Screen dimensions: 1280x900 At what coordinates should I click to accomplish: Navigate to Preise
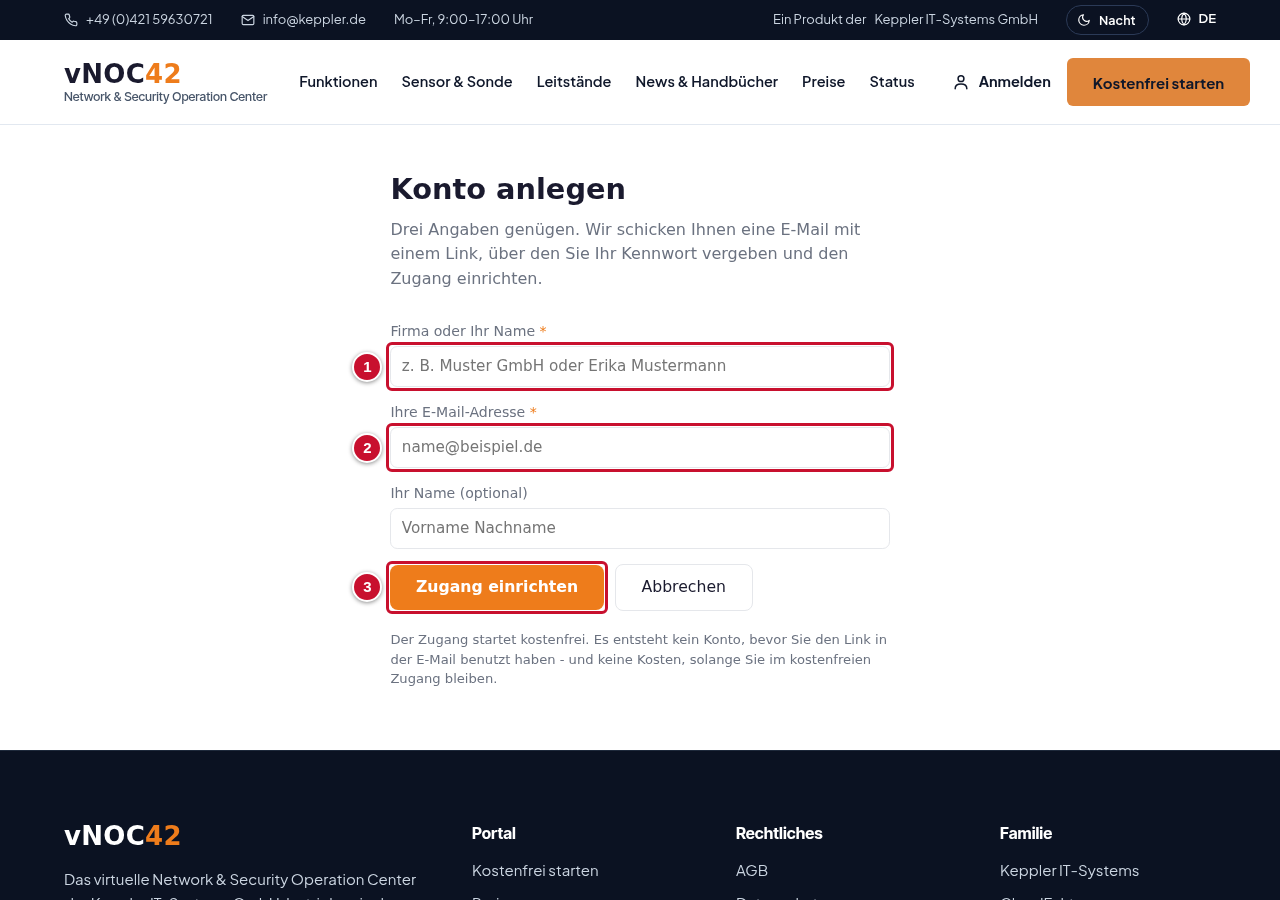click(x=824, y=82)
